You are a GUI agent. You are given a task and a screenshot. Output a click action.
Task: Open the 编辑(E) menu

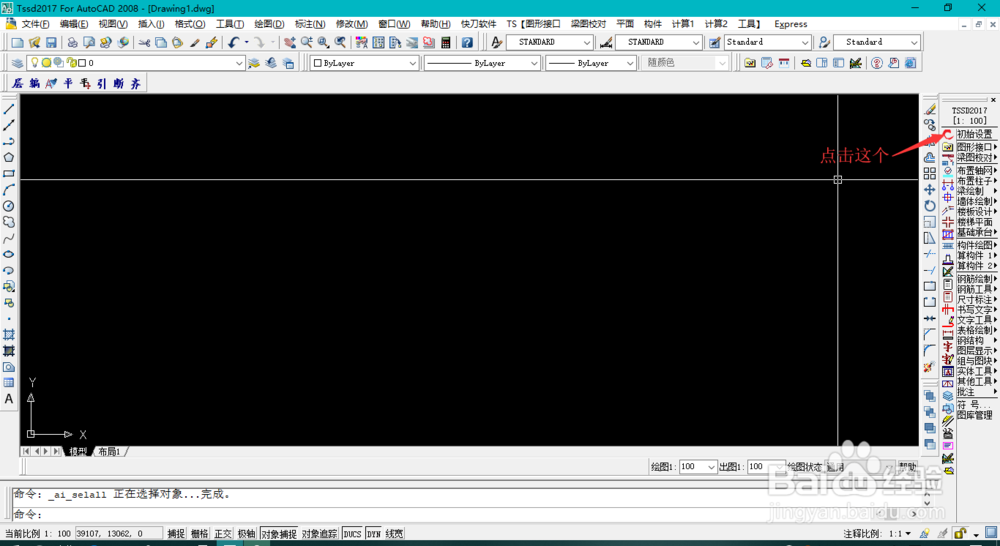74,24
